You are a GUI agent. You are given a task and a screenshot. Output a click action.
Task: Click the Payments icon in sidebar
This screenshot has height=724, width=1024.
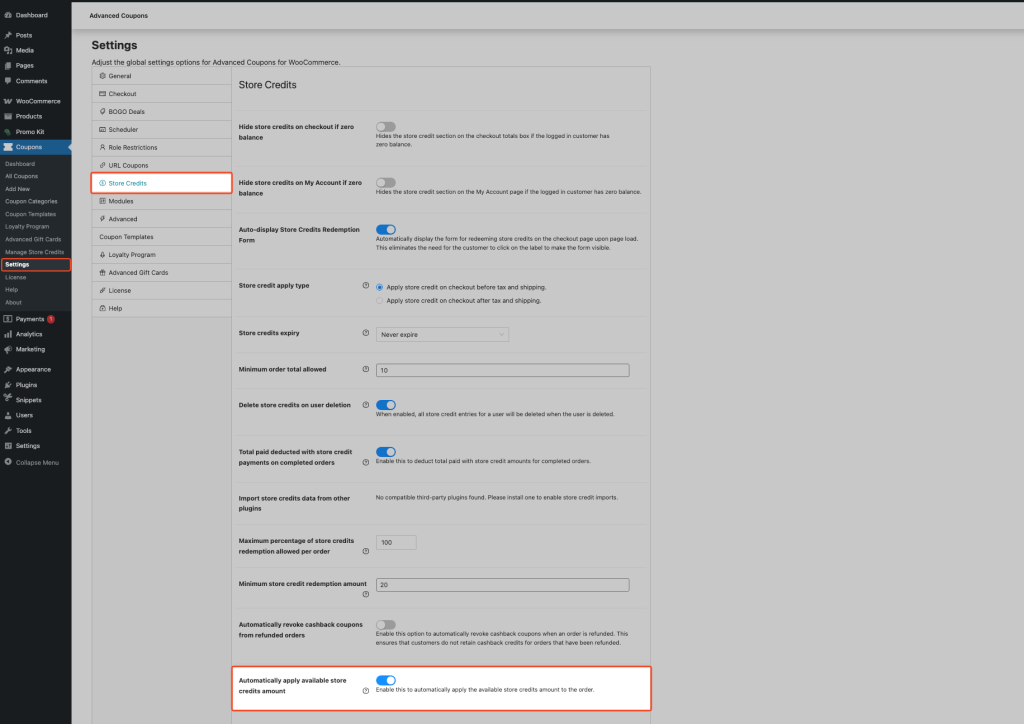click(8, 319)
